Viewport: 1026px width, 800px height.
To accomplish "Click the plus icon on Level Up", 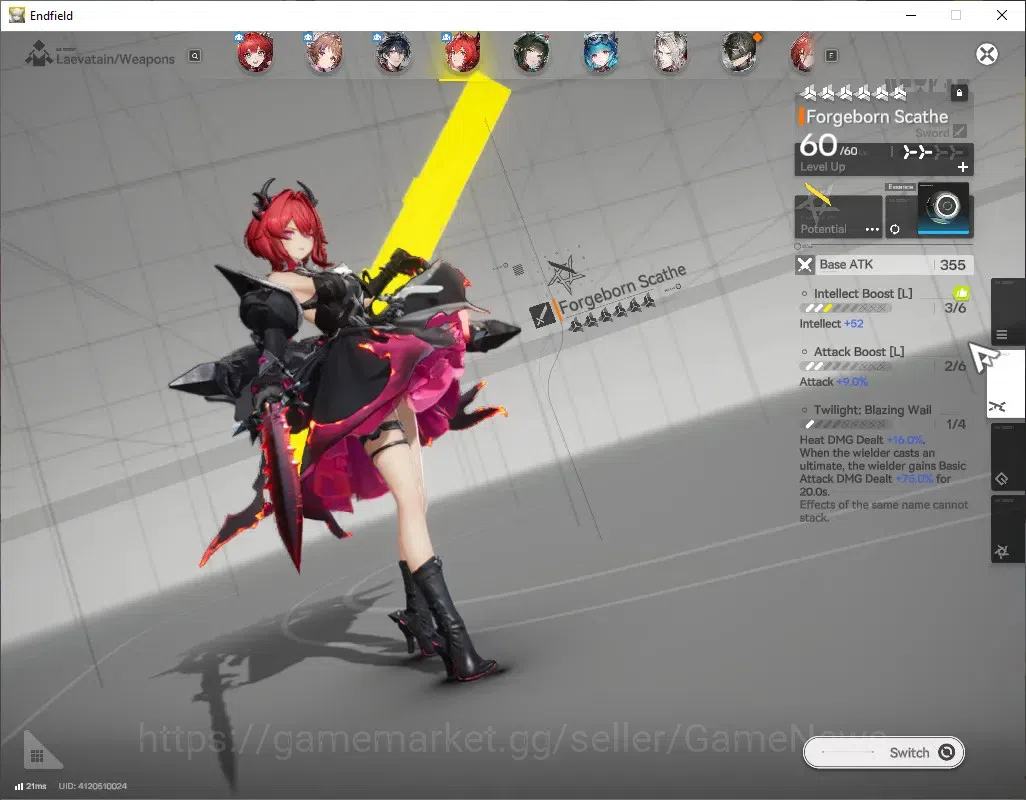I will pos(963,167).
